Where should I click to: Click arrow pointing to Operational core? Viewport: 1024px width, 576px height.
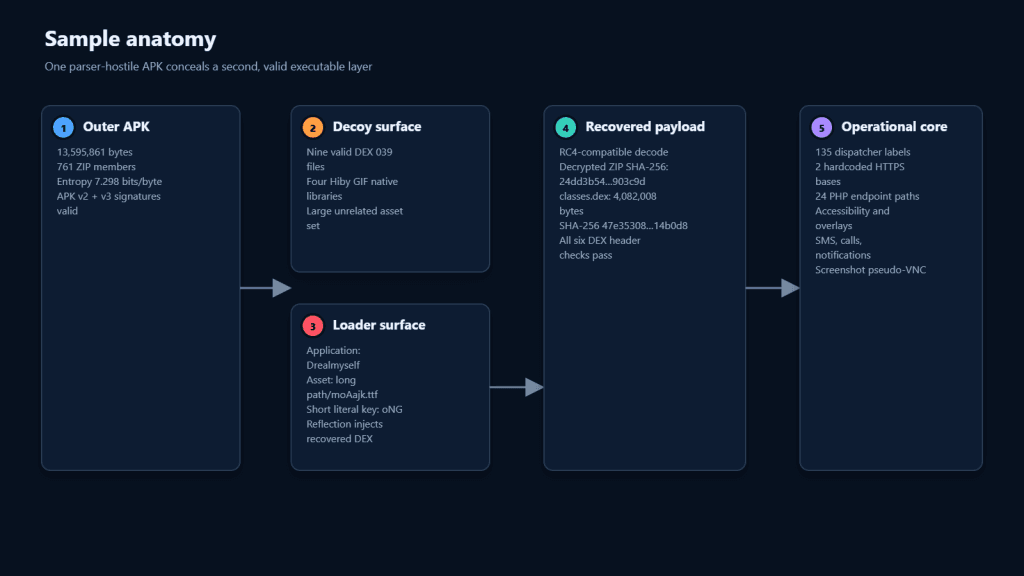coord(773,288)
